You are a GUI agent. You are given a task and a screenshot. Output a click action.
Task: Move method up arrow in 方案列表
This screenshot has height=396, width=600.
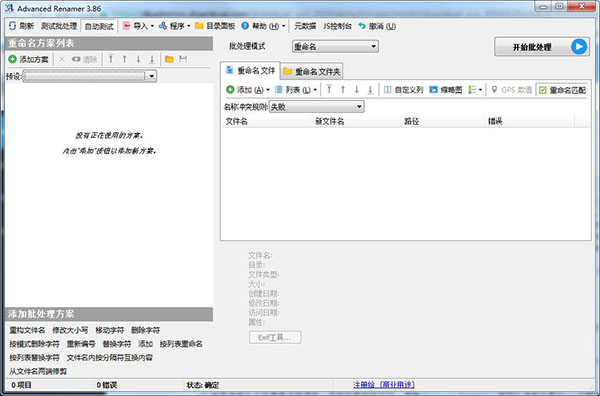tap(124, 59)
